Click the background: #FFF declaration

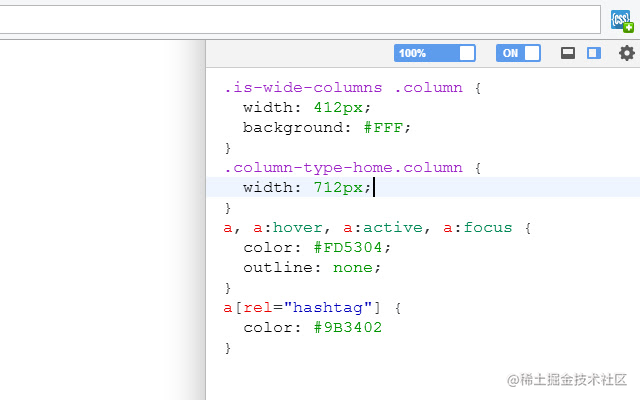tap(327, 128)
